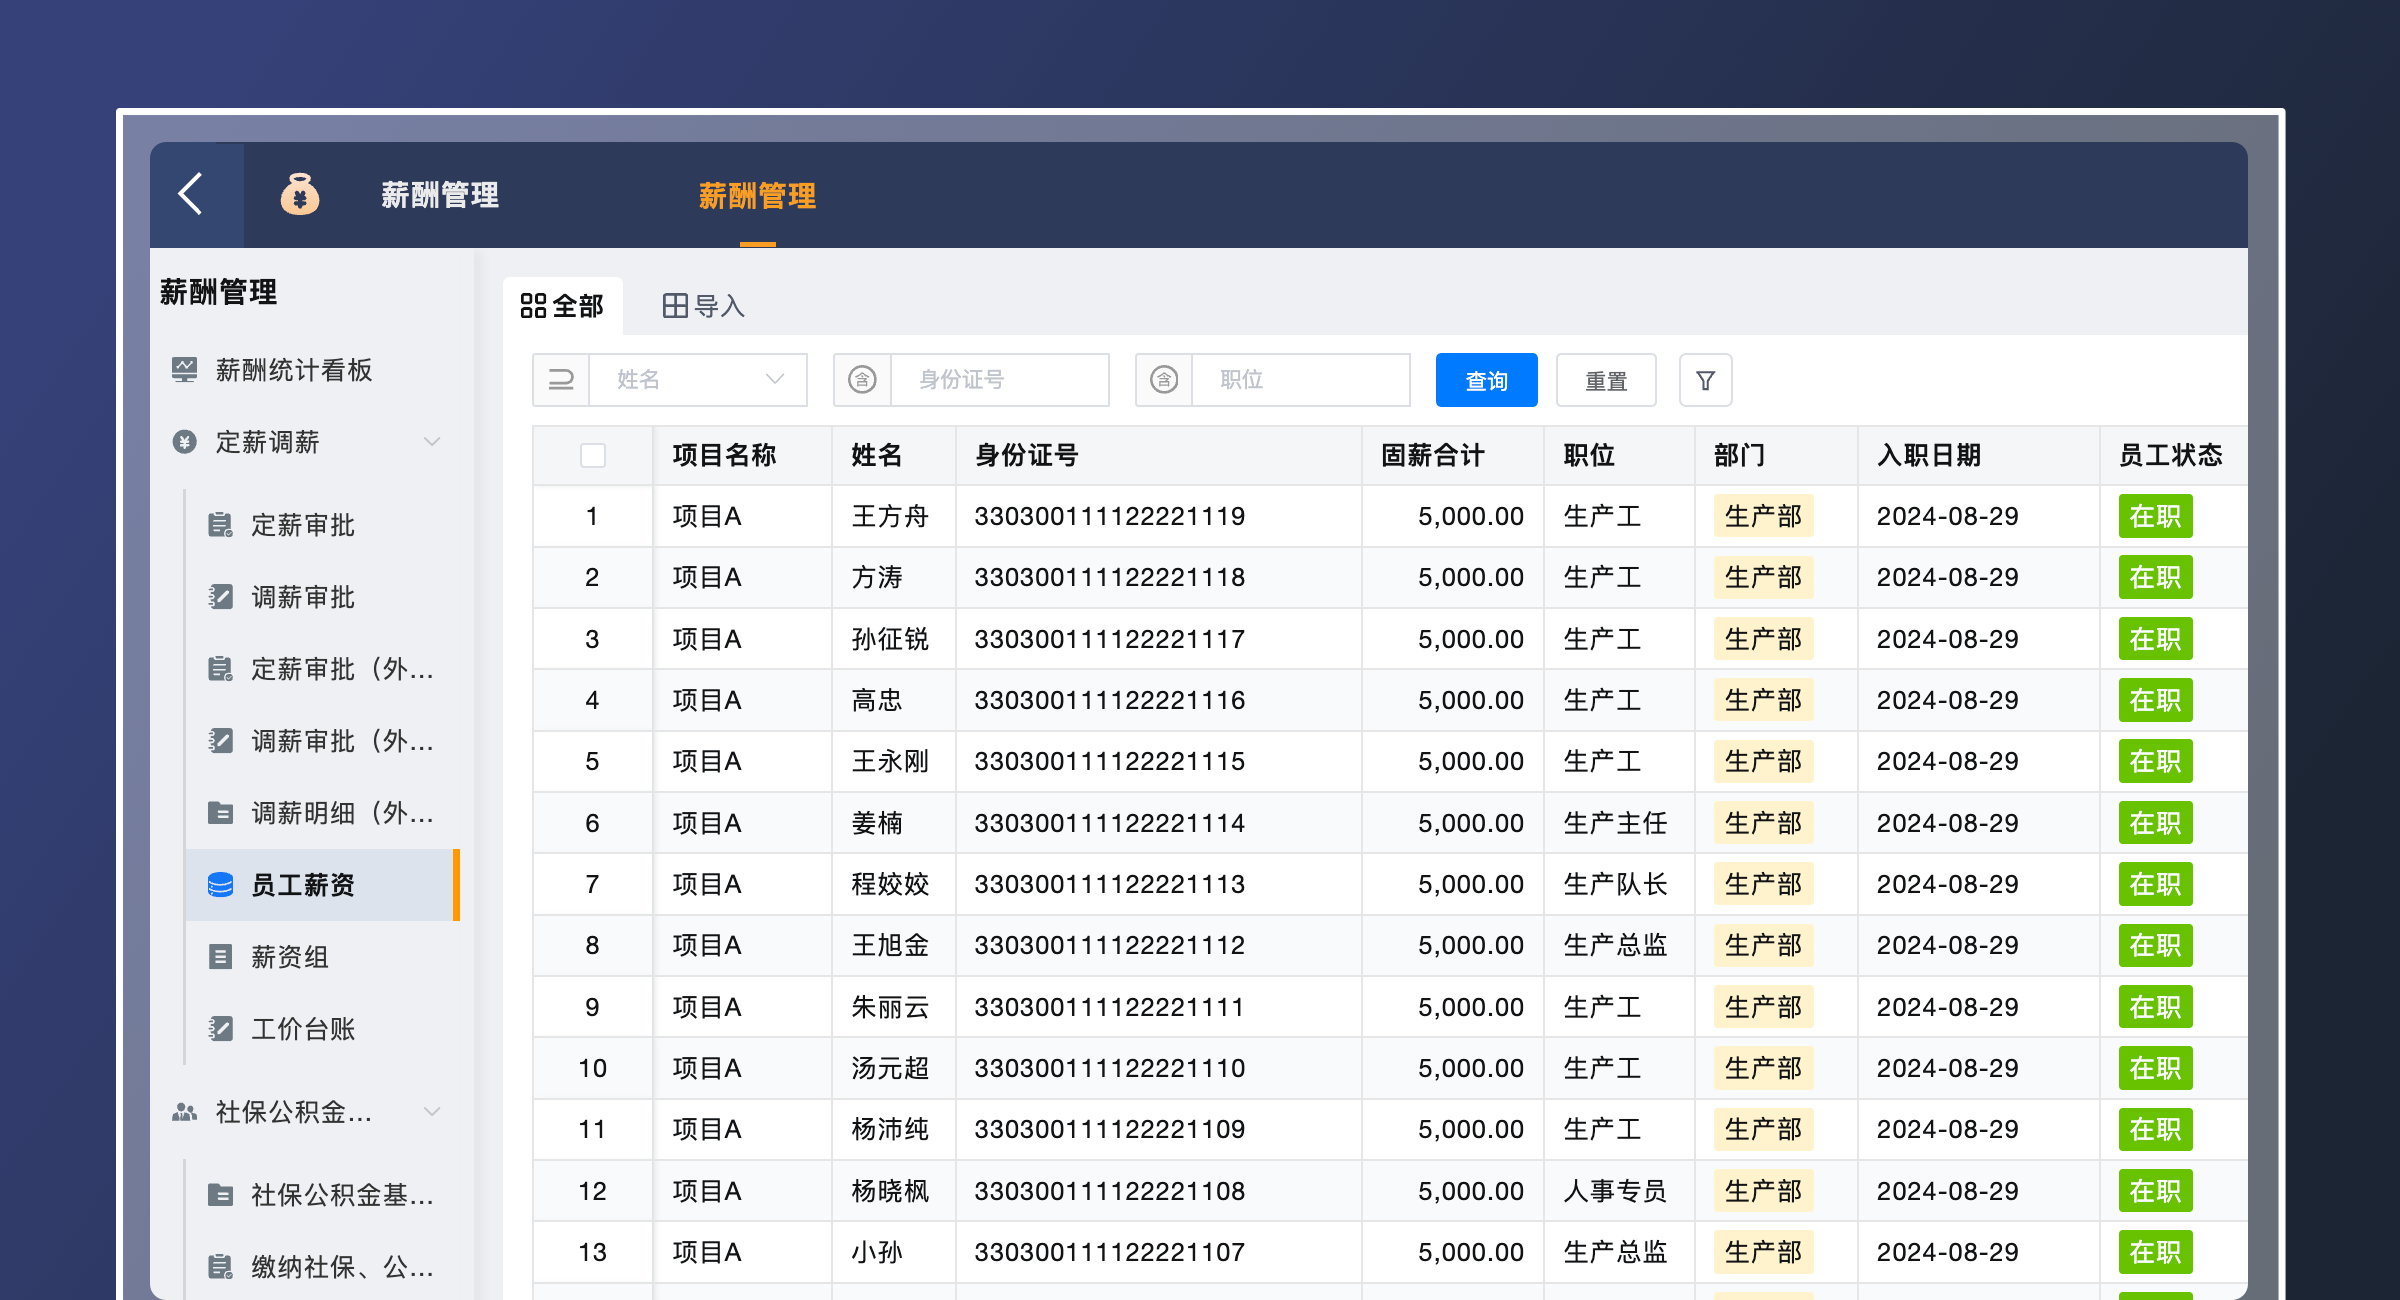The image size is (2400, 1300).
Task: Open the 姓名 dropdown arrow
Action: [x=777, y=380]
